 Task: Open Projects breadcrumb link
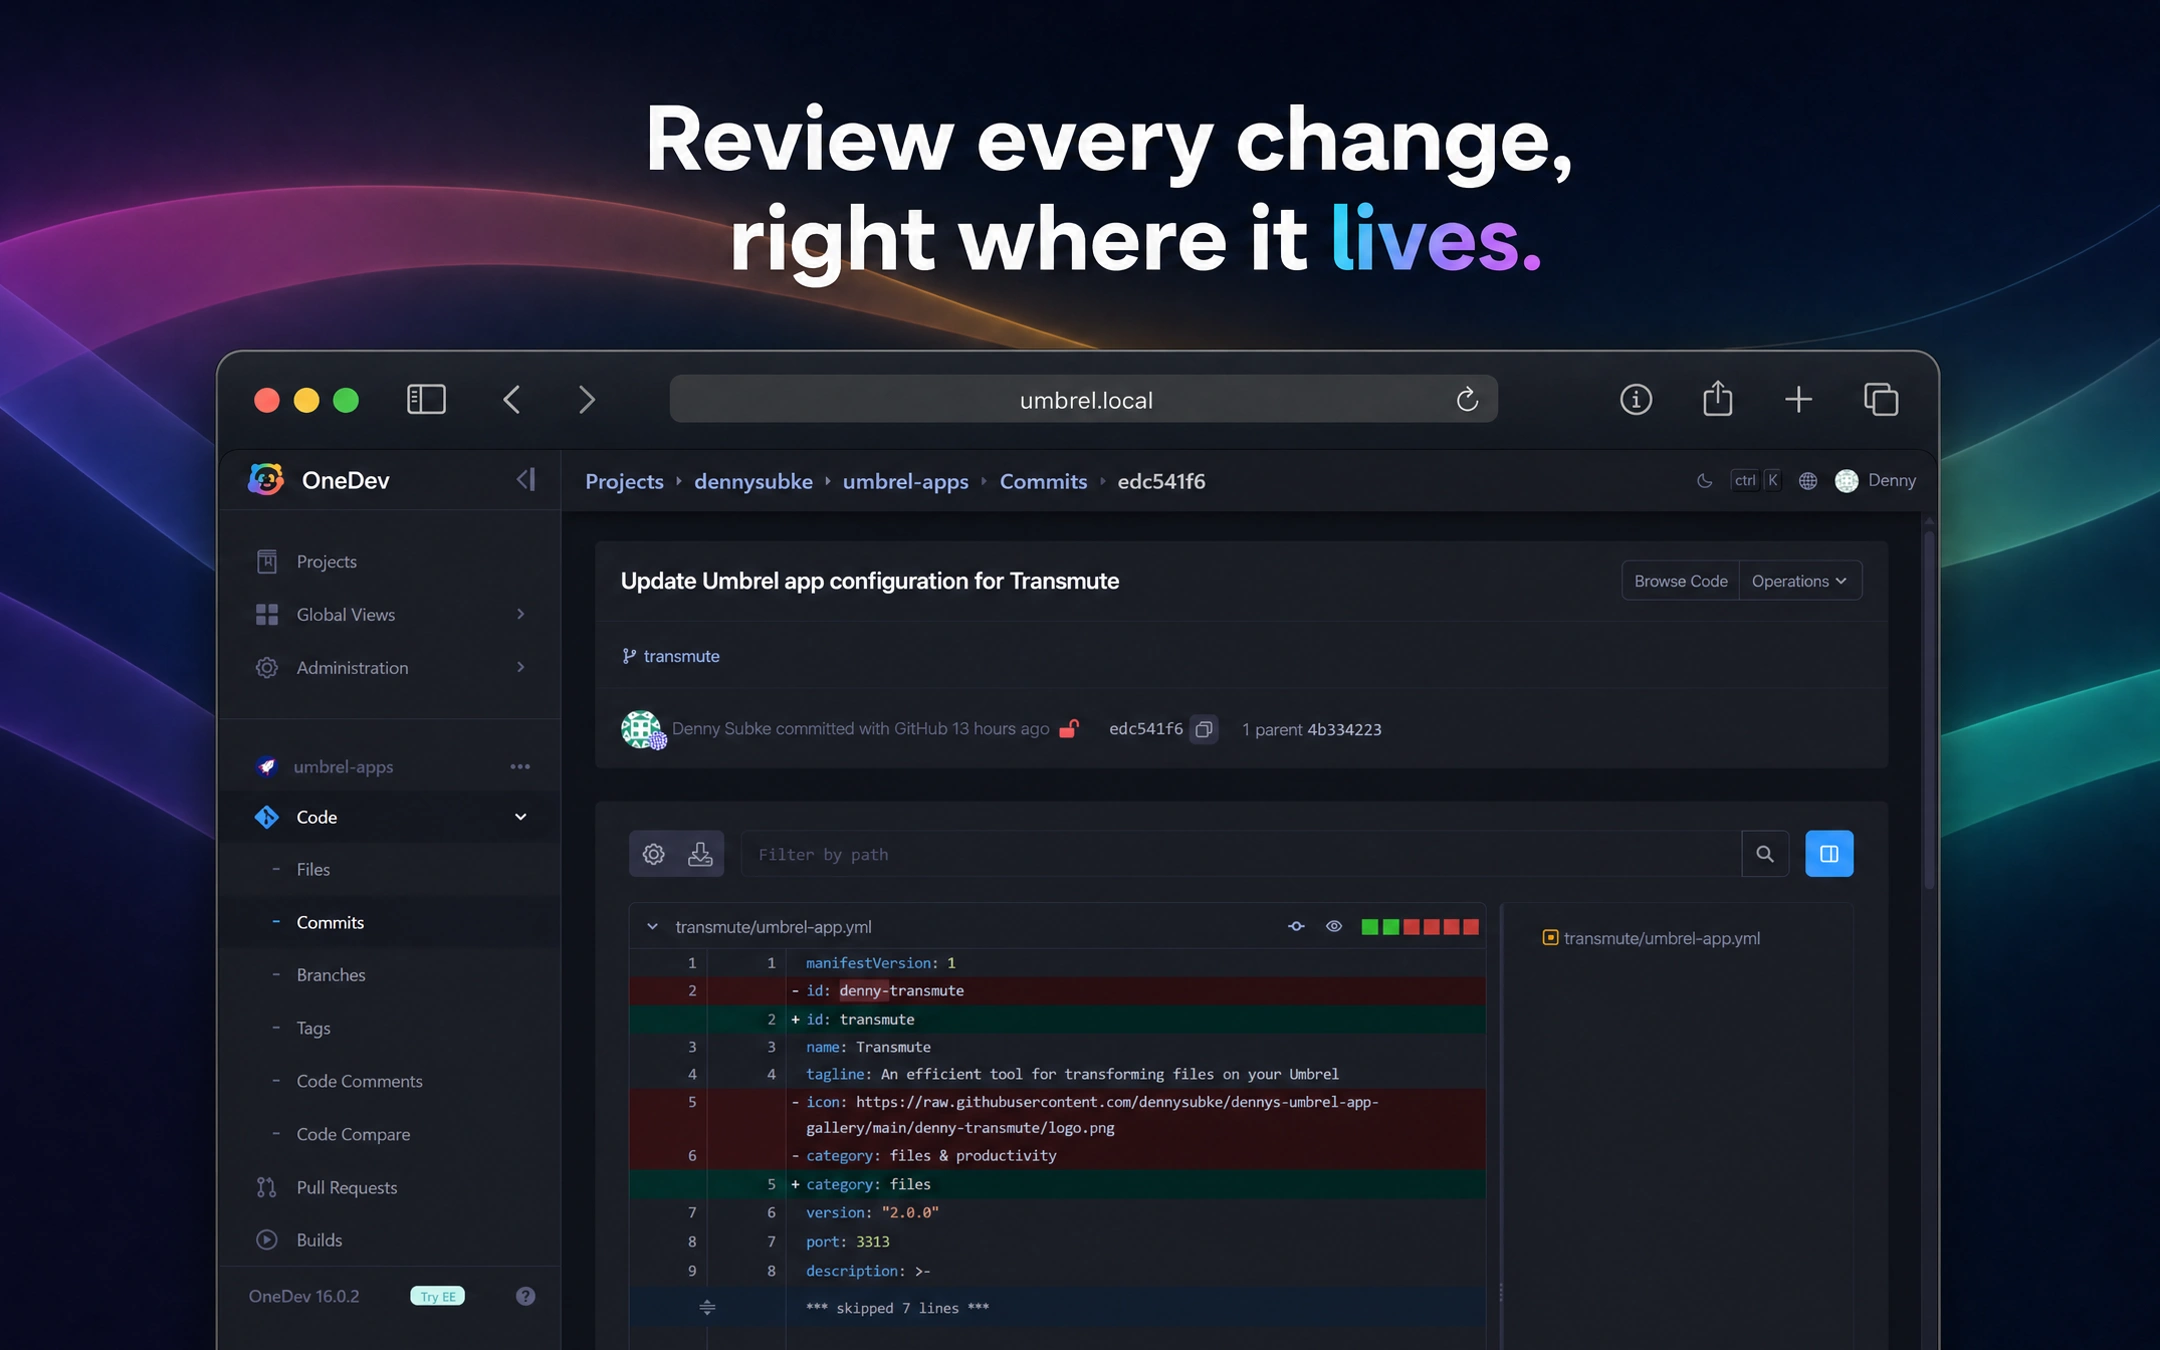tap(624, 481)
